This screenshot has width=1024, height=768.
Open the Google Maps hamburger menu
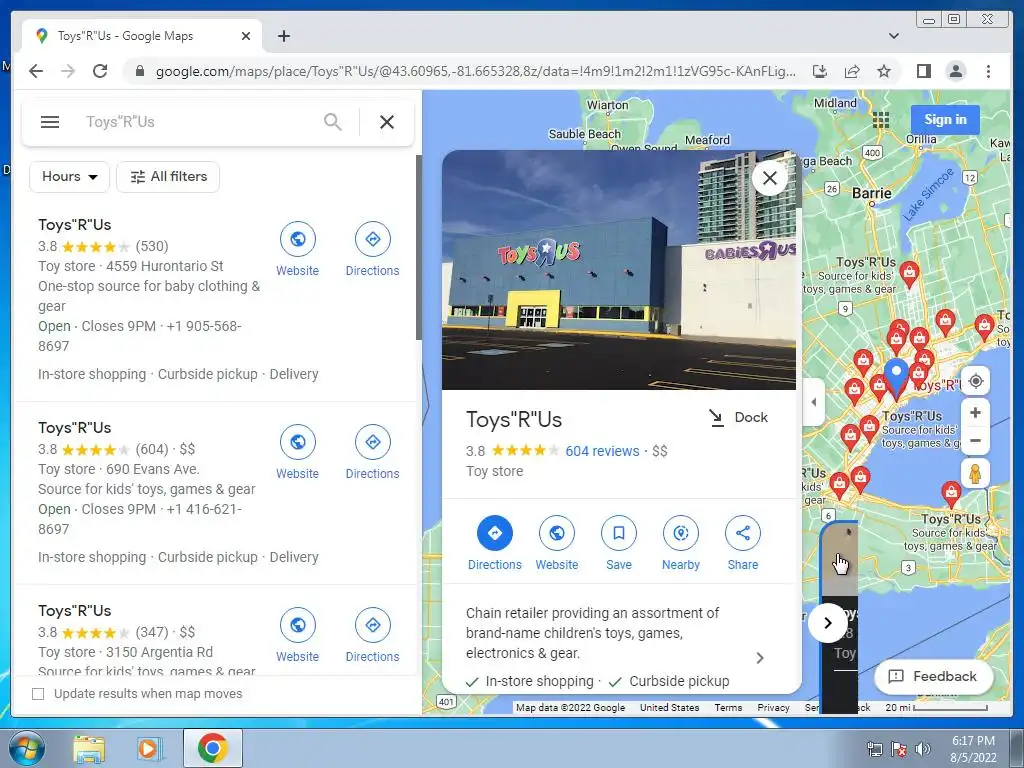click(50, 122)
